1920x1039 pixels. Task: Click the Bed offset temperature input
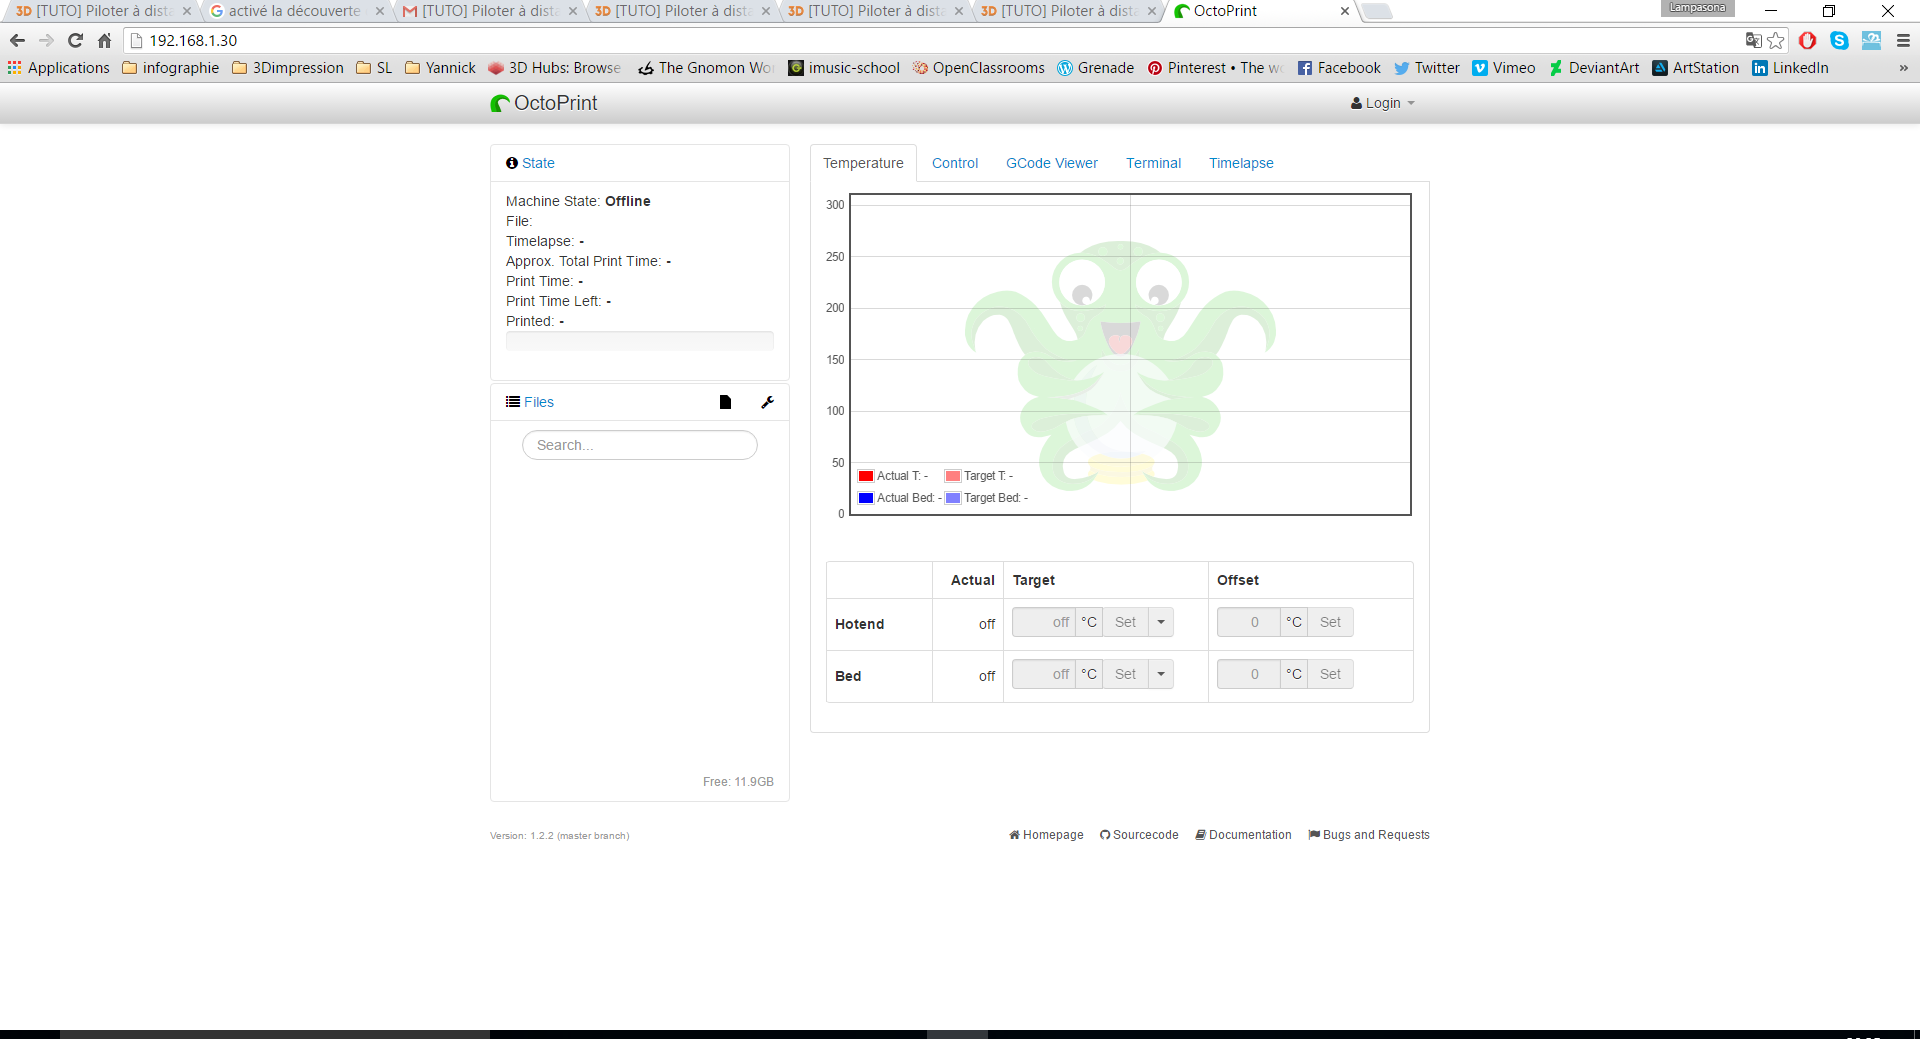coord(1249,674)
